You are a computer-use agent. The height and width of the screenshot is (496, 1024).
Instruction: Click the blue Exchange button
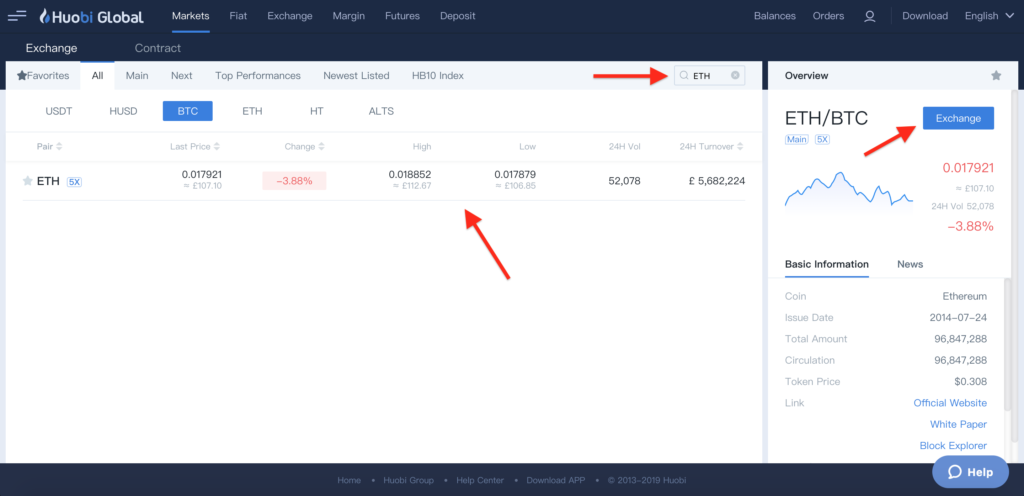pos(958,118)
